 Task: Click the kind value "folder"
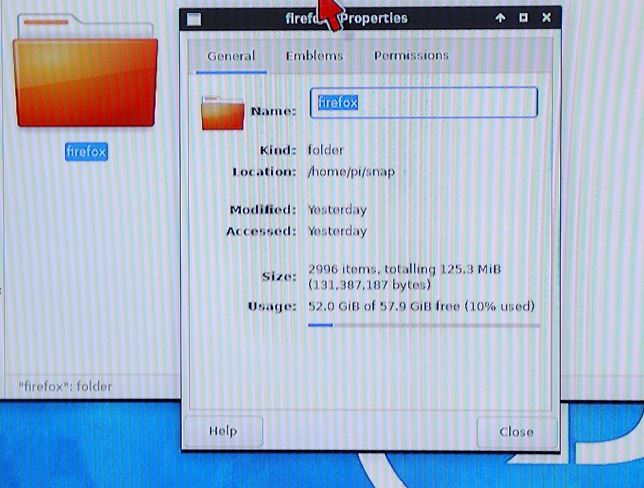point(326,150)
